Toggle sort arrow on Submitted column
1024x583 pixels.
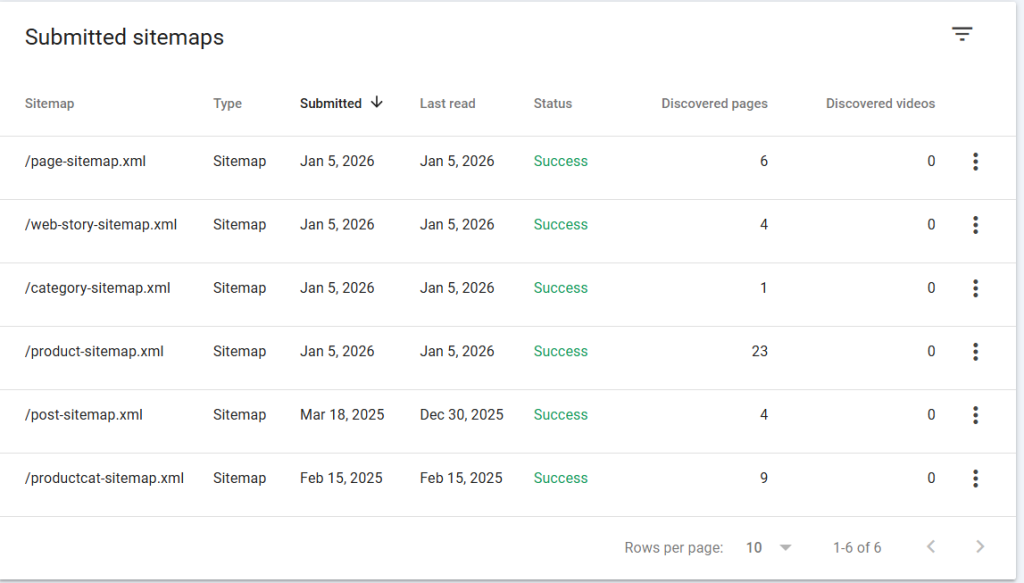tap(376, 102)
